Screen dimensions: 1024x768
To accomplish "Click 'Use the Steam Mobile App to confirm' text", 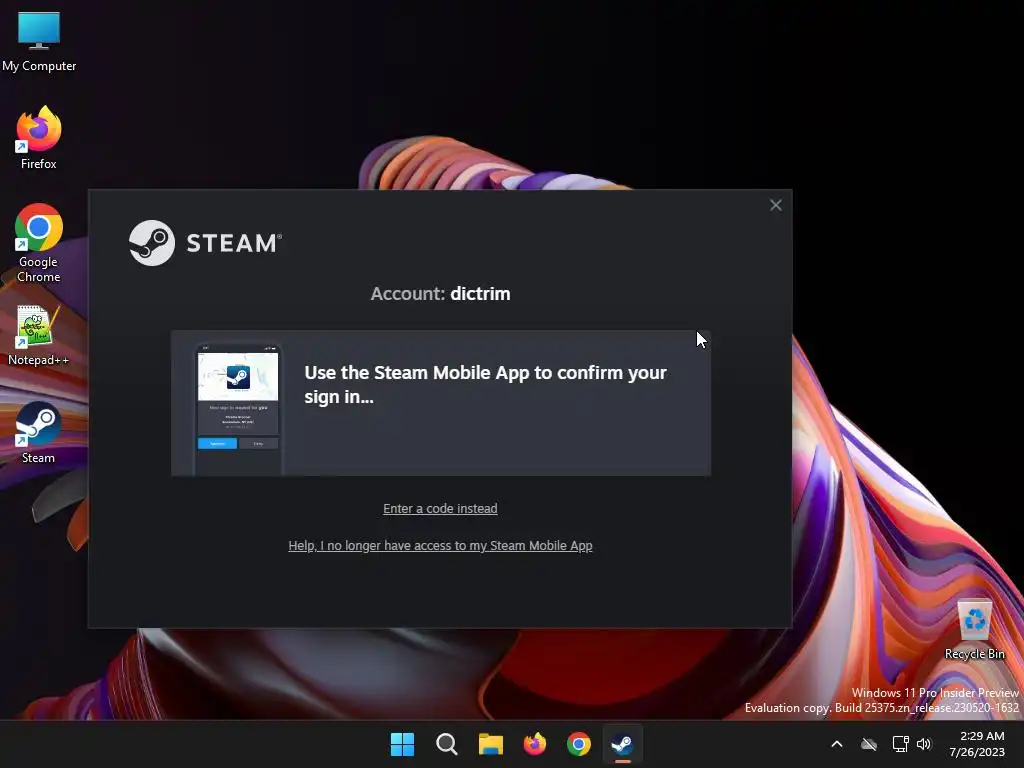I will 485,384.
